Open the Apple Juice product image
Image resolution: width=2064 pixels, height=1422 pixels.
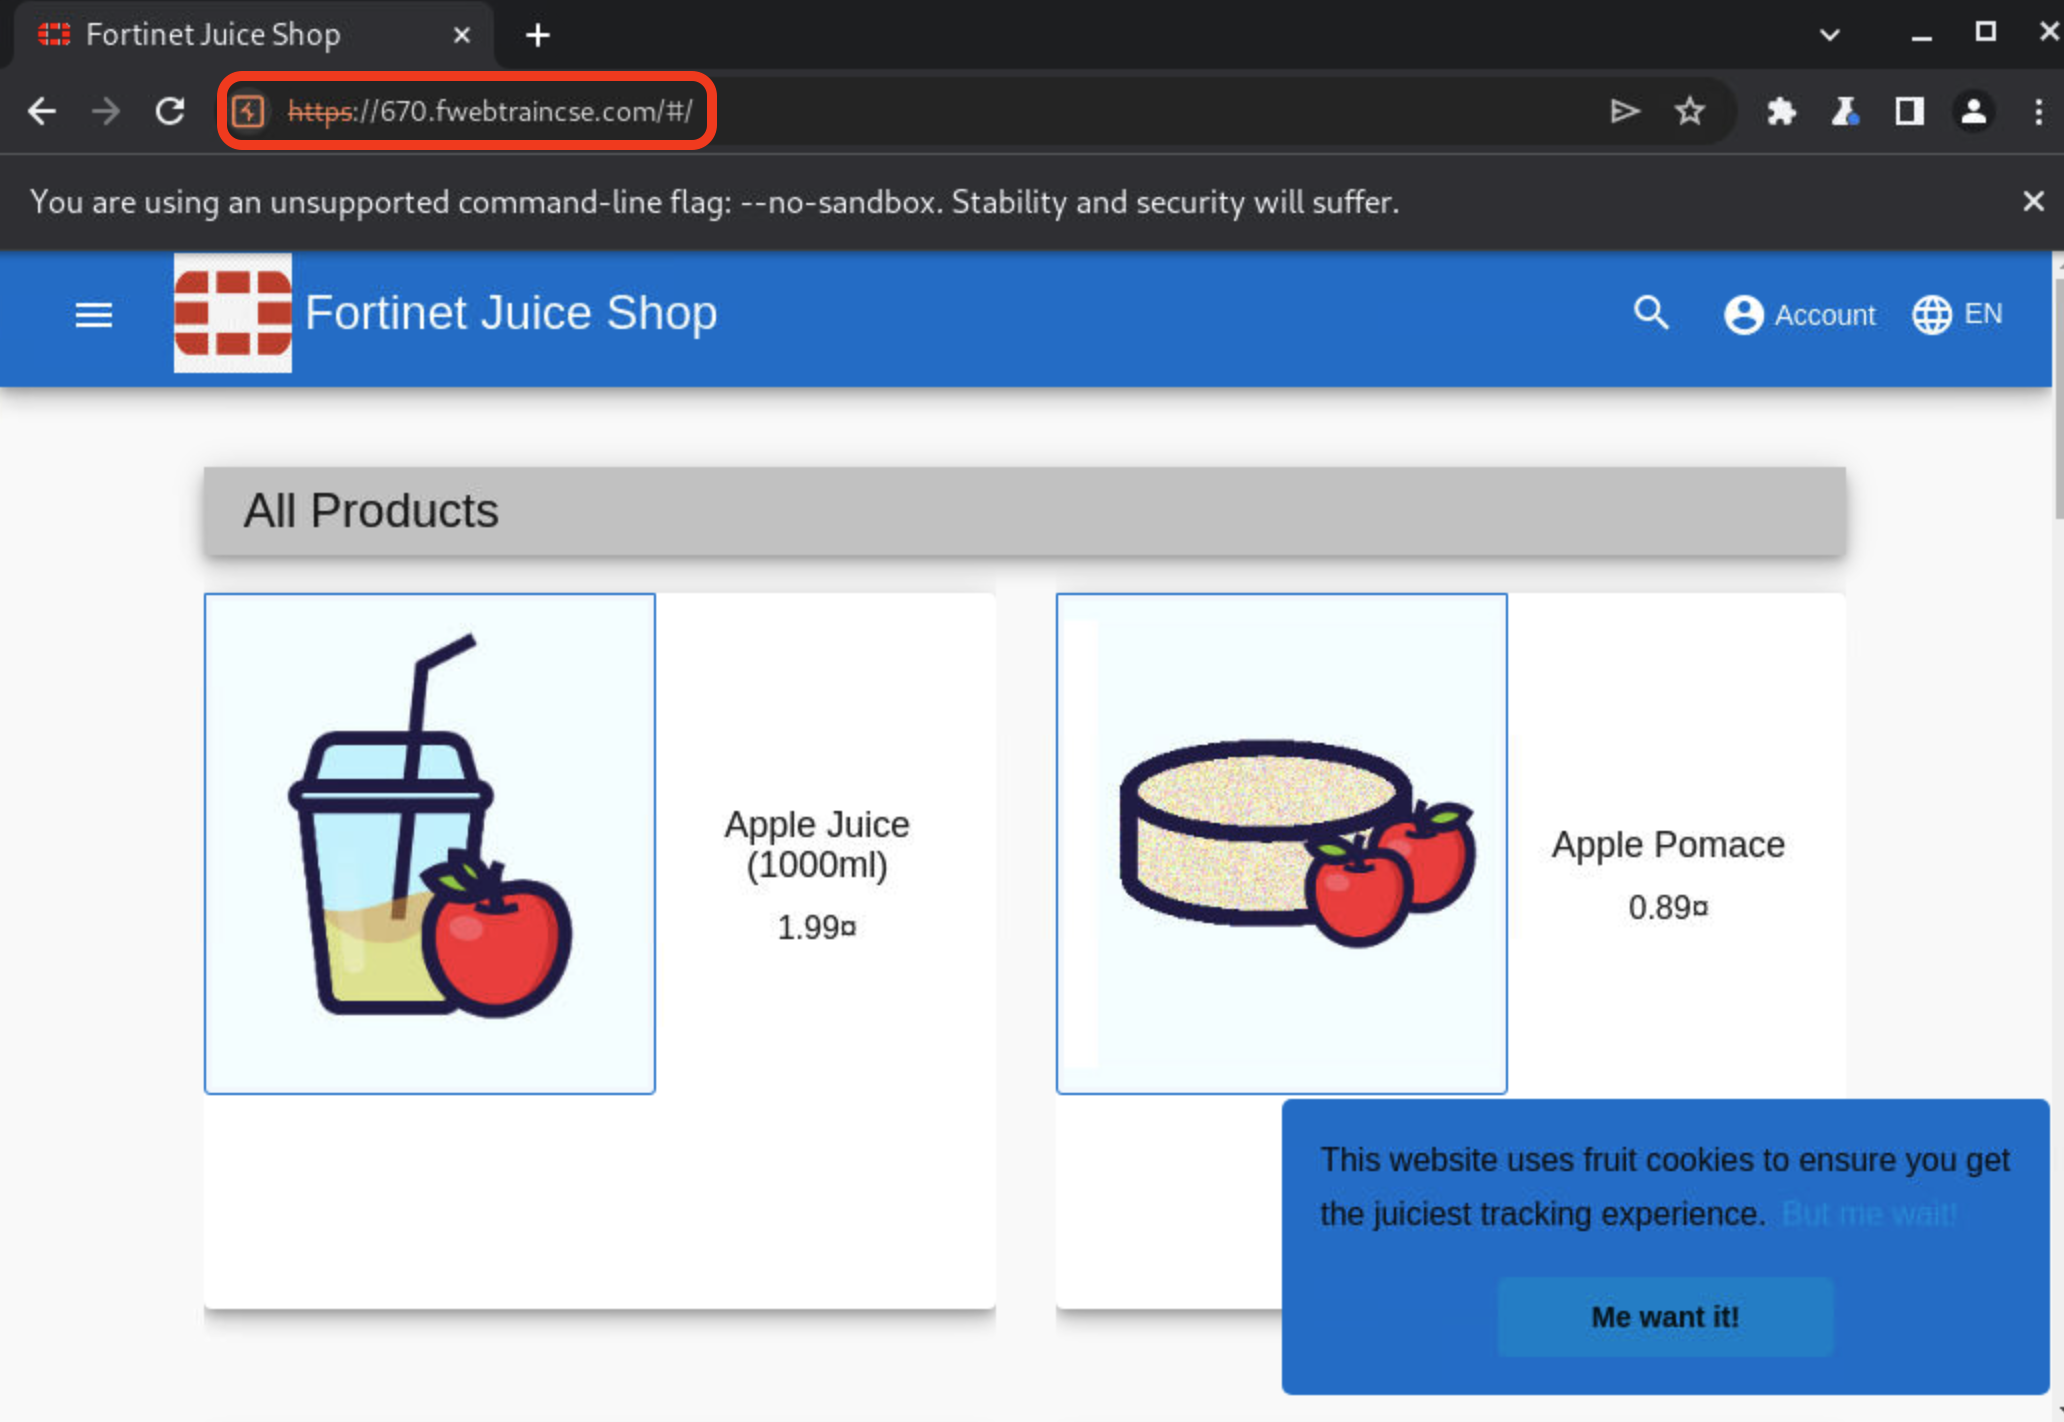[430, 844]
